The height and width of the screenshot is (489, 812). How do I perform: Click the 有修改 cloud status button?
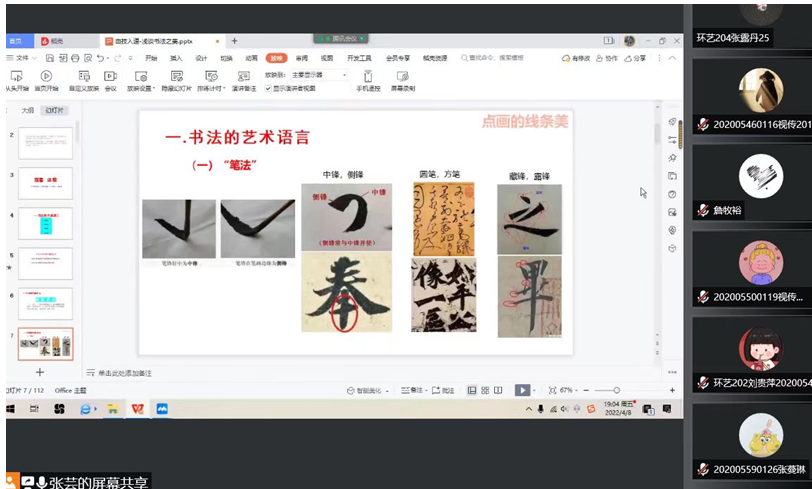point(576,58)
